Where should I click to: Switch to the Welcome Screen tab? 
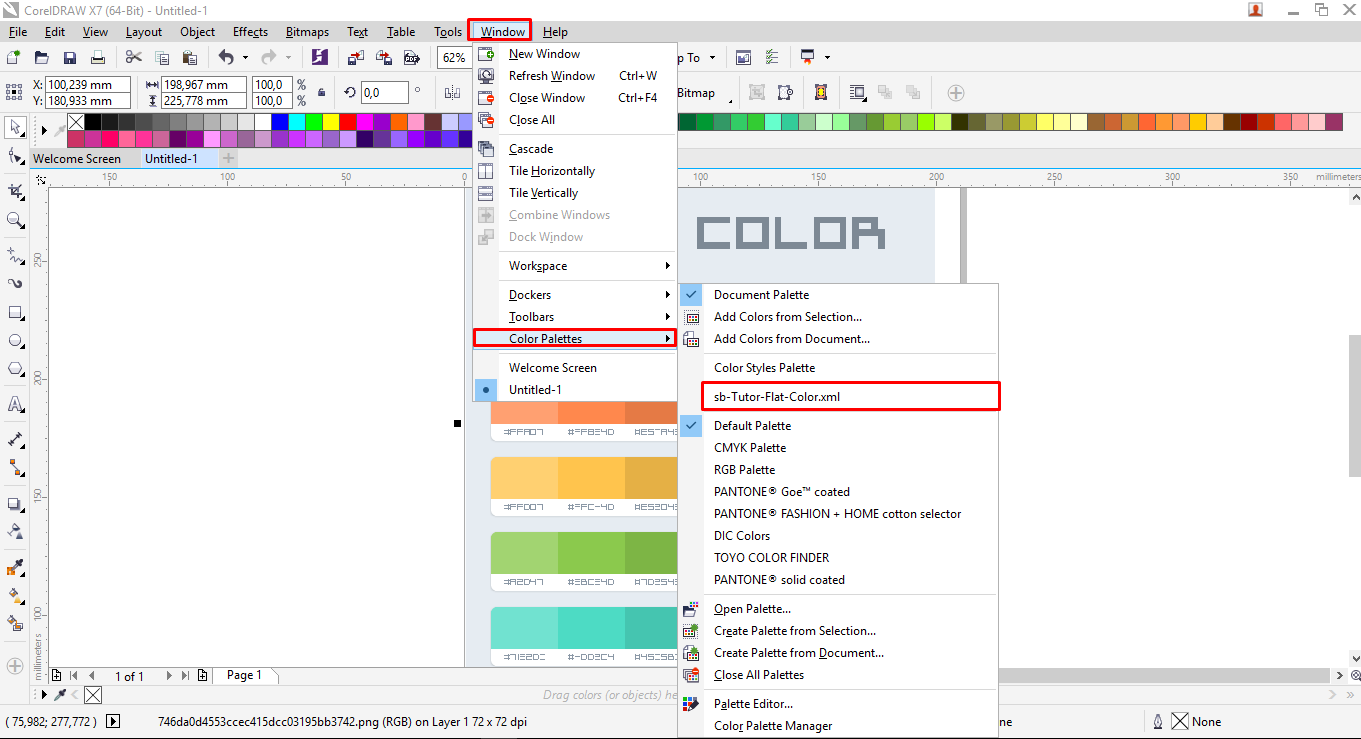click(x=77, y=159)
